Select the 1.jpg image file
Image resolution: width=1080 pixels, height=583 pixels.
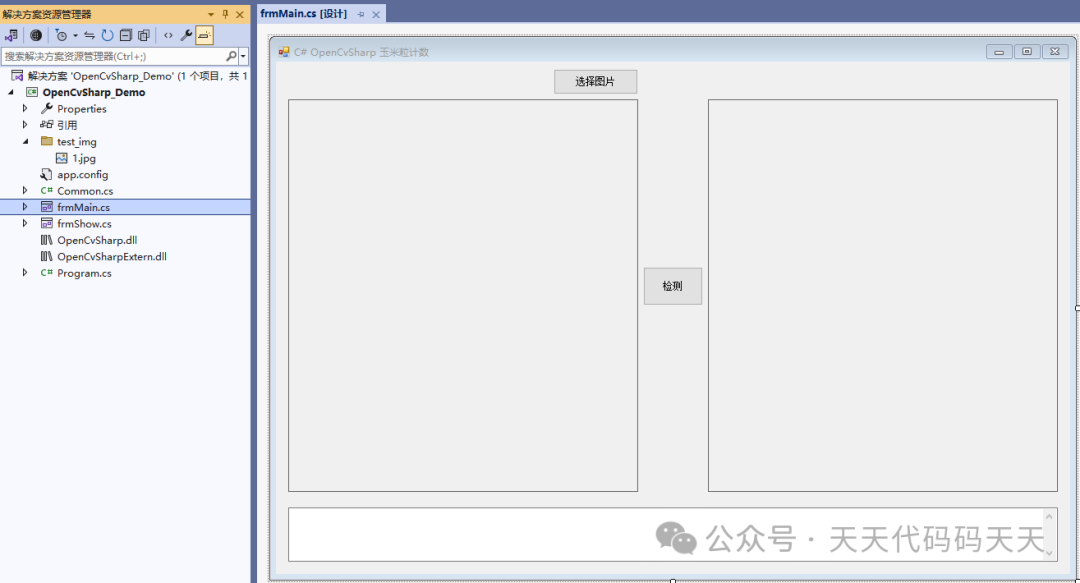click(x=84, y=158)
